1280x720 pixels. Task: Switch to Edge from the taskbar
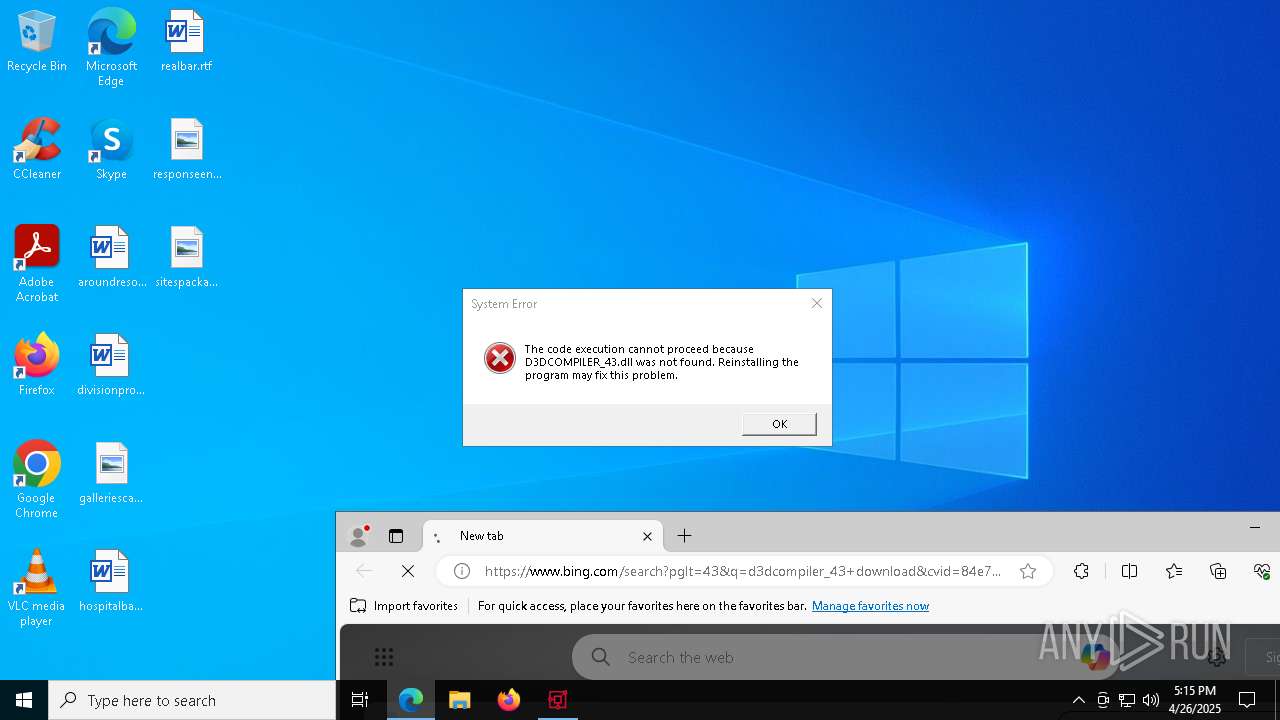click(411, 700)
